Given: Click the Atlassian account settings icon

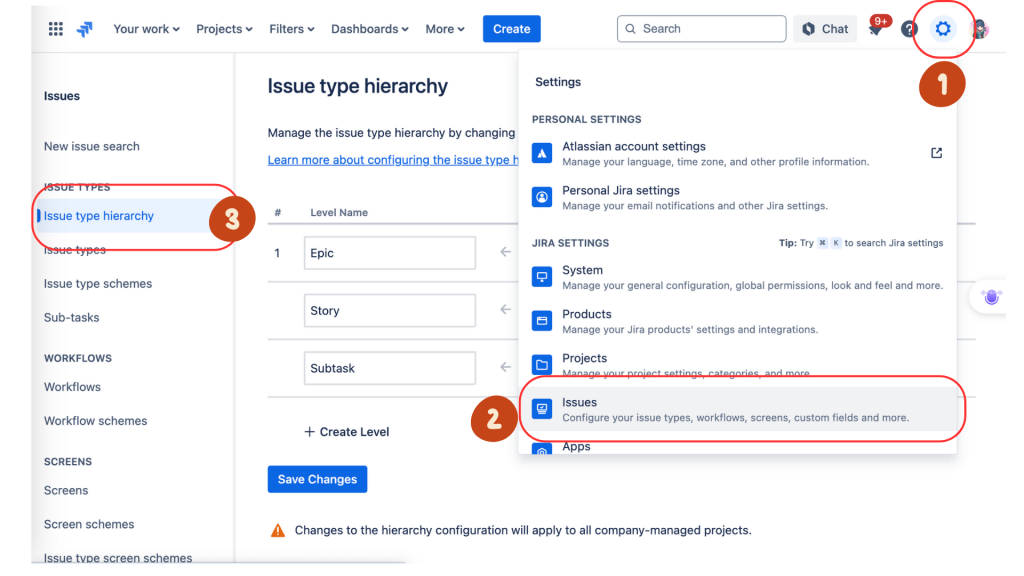Looking at the screenshot, I should point(541,153).
